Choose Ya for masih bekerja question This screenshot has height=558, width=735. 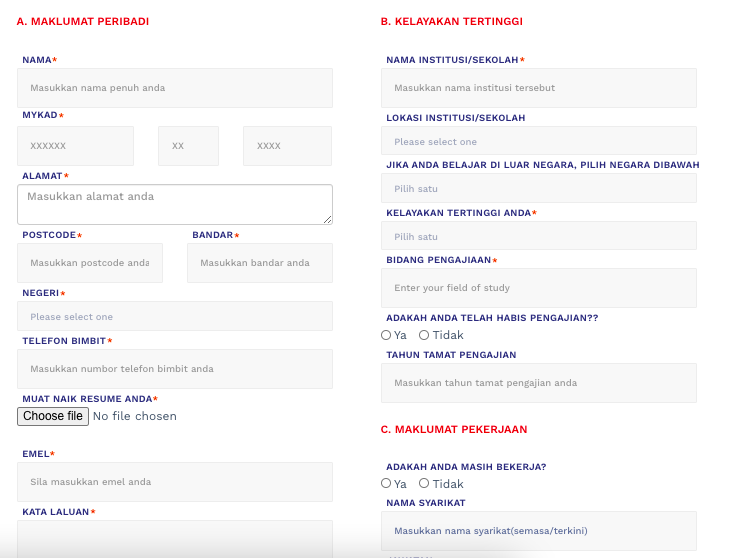[x=387, y=483]
